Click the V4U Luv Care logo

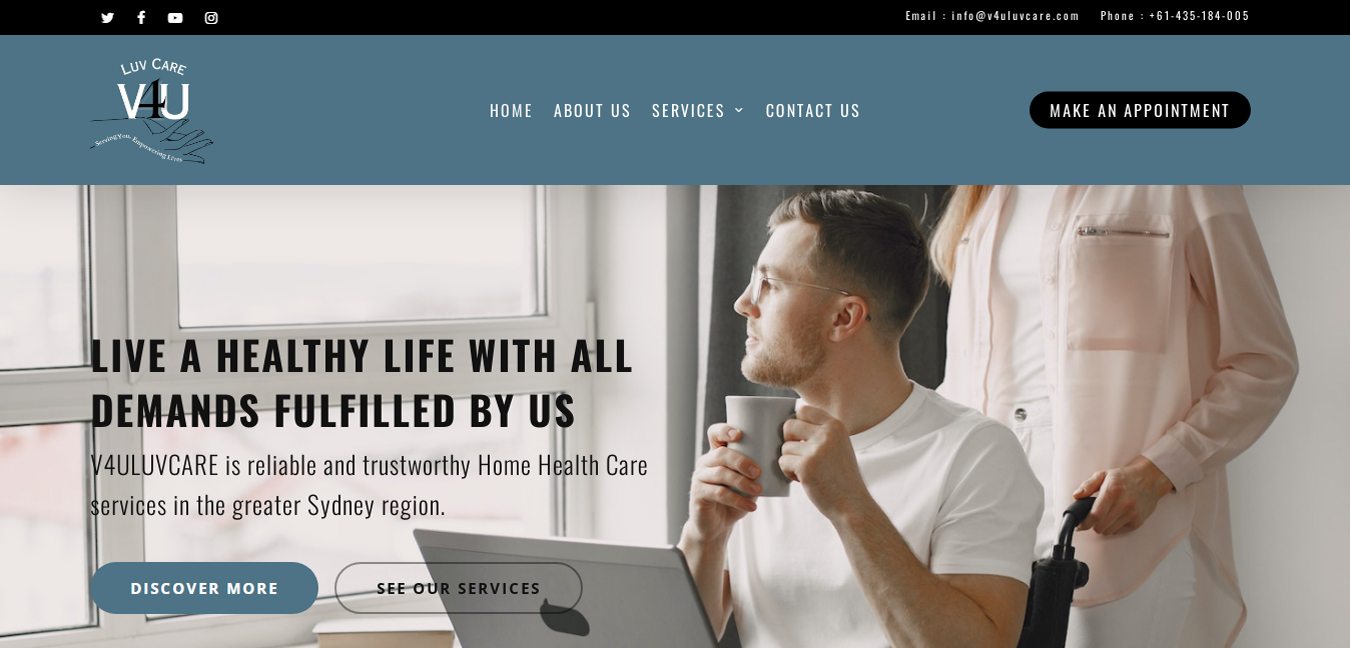[x=152, y=110]
